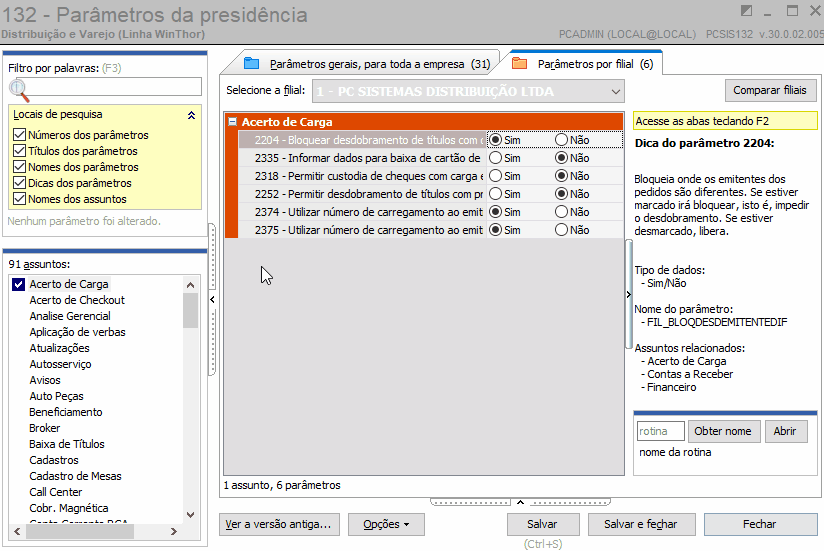
Task: Select Não for parameter 2204
Action: click(561, 140)
